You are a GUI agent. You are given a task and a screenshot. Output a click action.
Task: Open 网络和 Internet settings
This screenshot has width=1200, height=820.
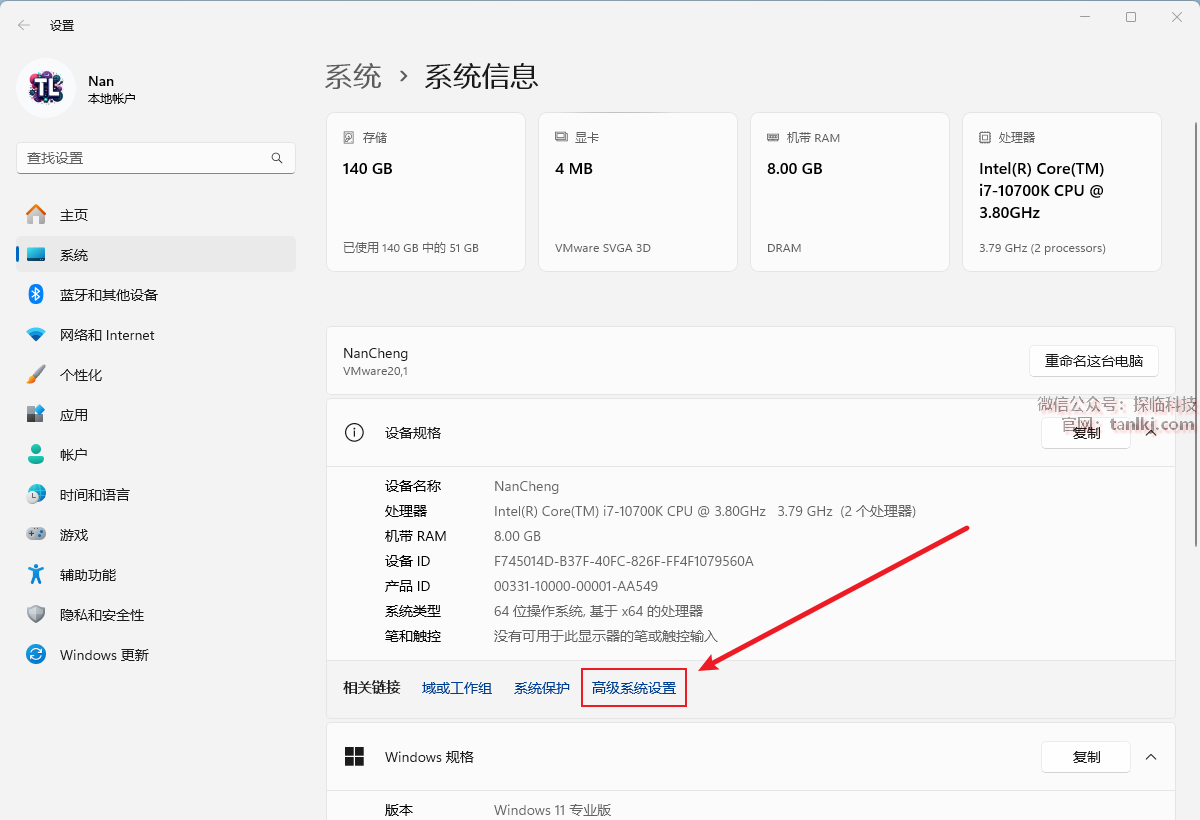(x=106, y=335)
